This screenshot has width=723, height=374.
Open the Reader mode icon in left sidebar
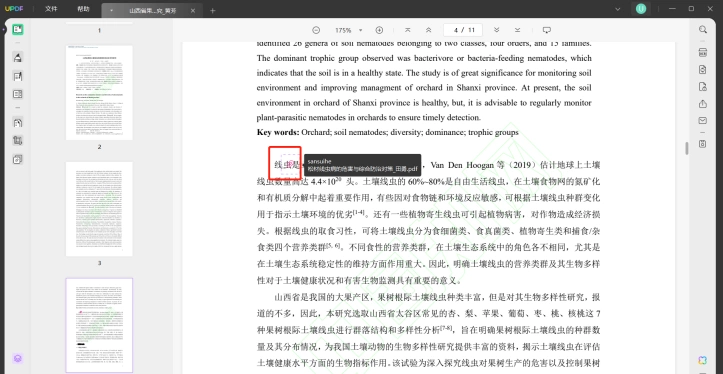pyautogui.click(x=18, y=30)
